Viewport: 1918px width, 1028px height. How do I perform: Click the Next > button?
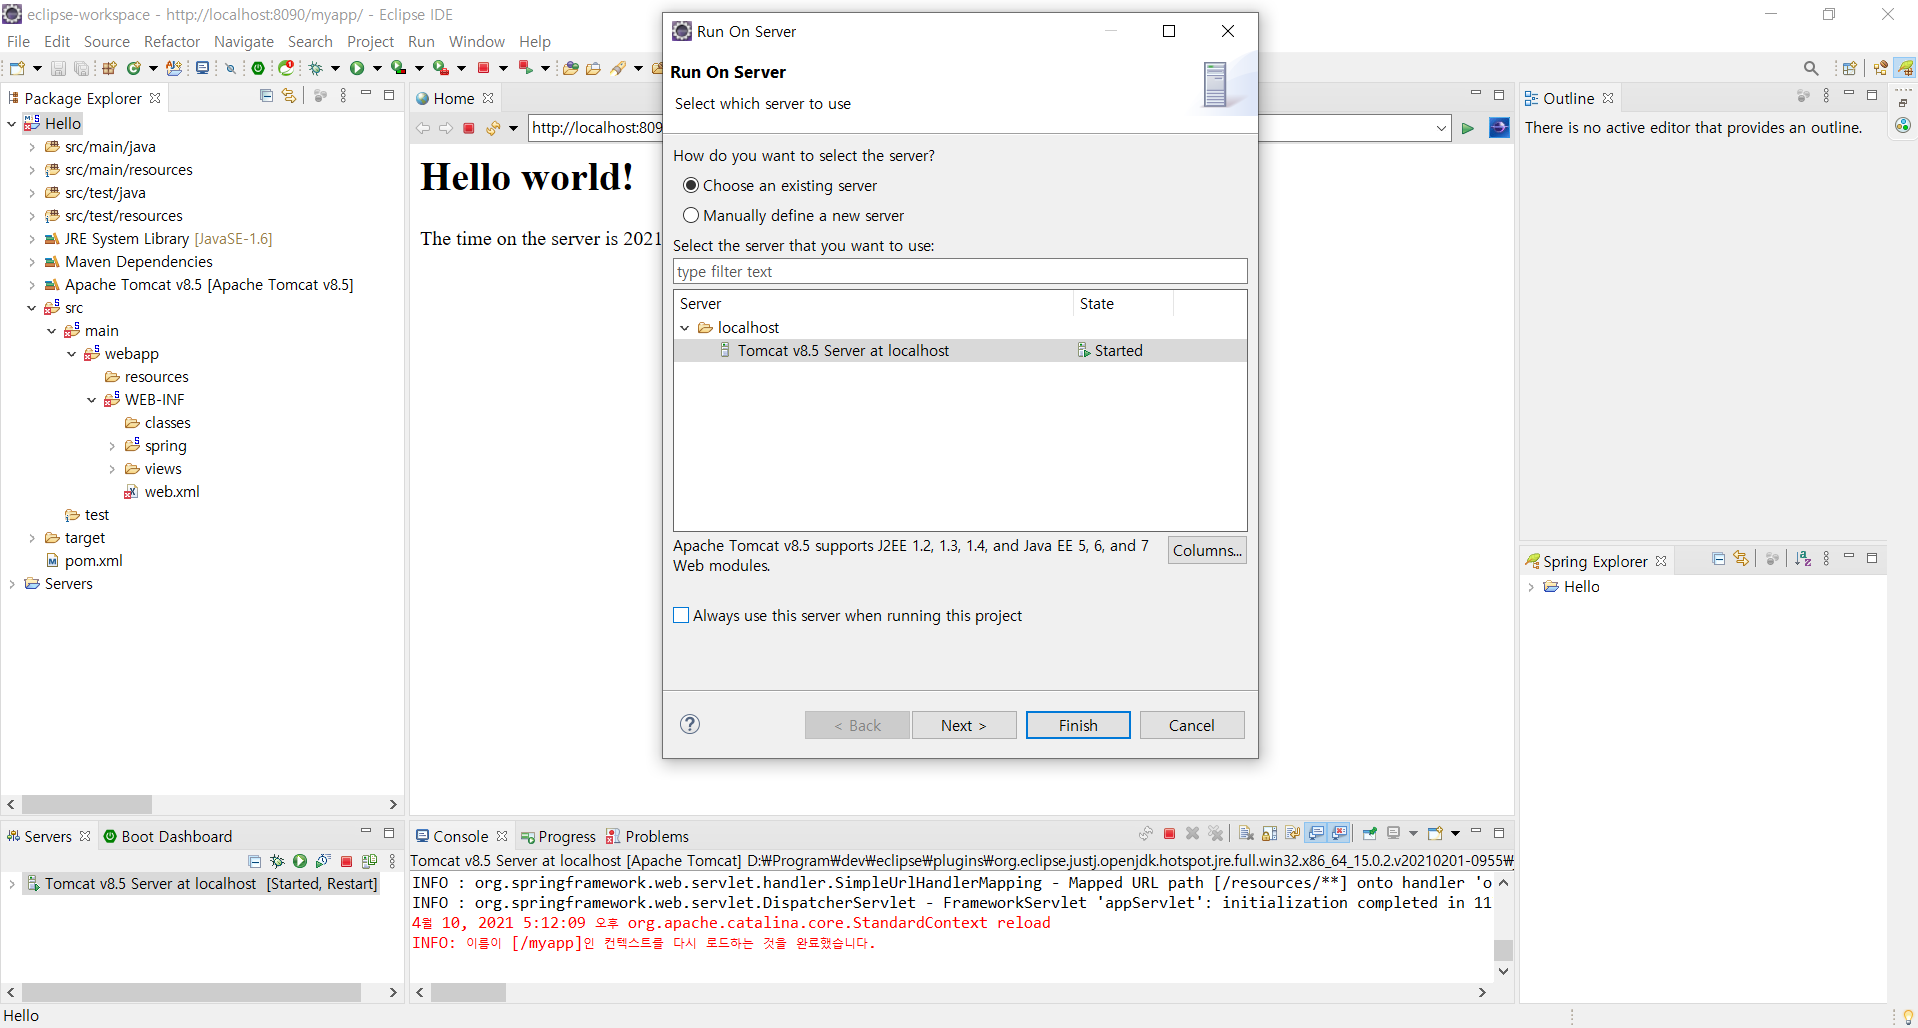click(964, 725)
